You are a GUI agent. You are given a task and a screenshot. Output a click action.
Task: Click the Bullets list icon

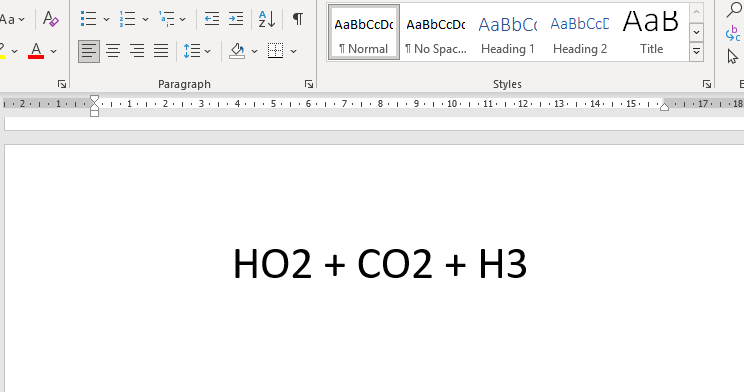[88, 19]
